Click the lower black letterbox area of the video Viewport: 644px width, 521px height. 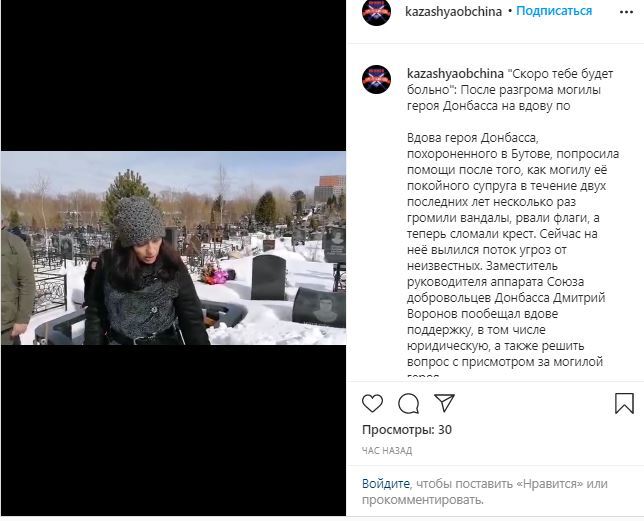(173, 430)
